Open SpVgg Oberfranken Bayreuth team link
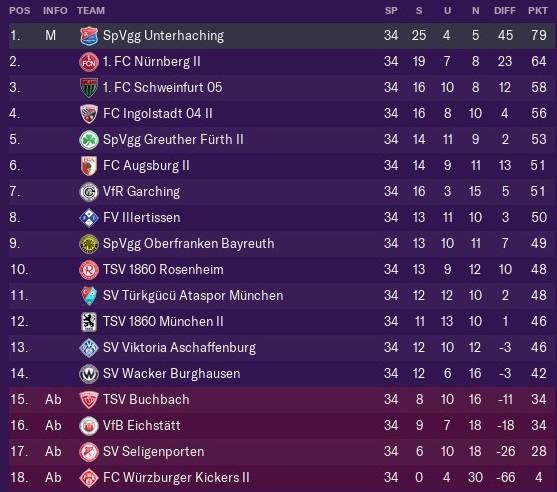 point(189,244)
